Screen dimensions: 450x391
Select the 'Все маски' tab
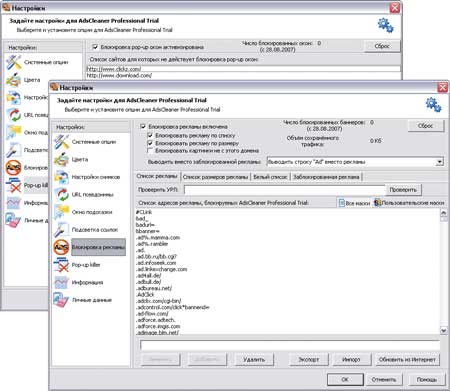point(354,203)
